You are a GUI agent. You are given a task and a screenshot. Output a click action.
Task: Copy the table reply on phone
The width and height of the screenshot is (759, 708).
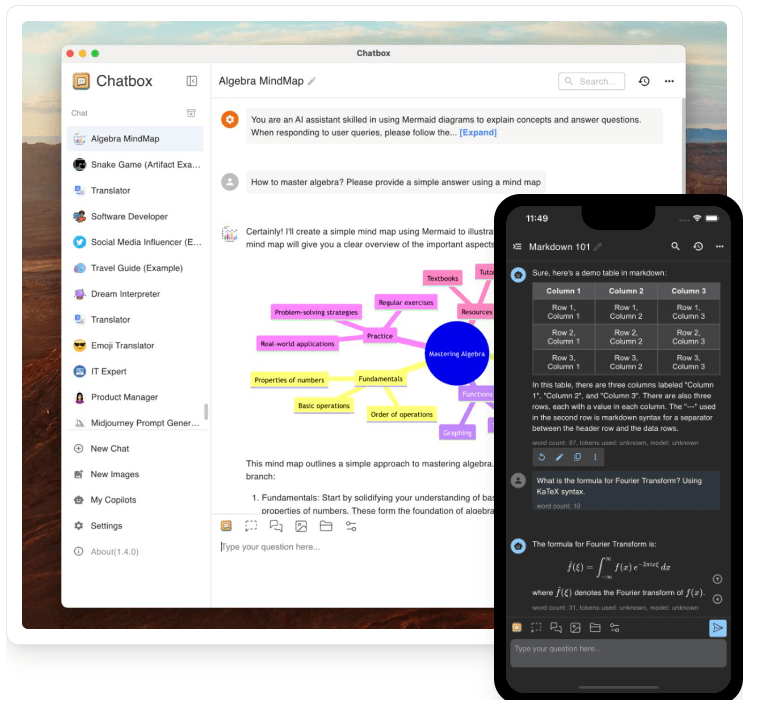tap(577, 457)
